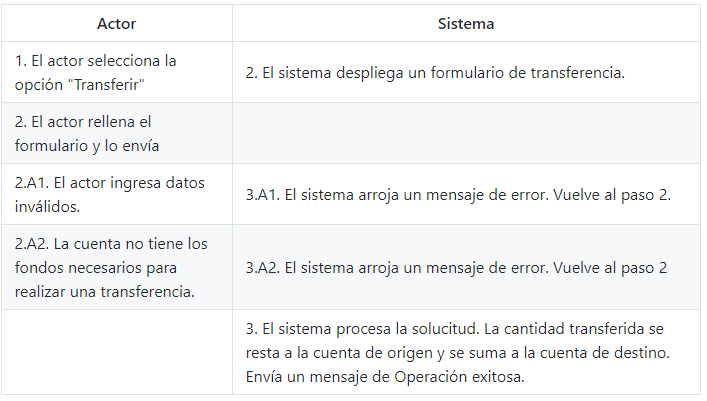Click the text "Operación exitosa" in the last row

458,376
